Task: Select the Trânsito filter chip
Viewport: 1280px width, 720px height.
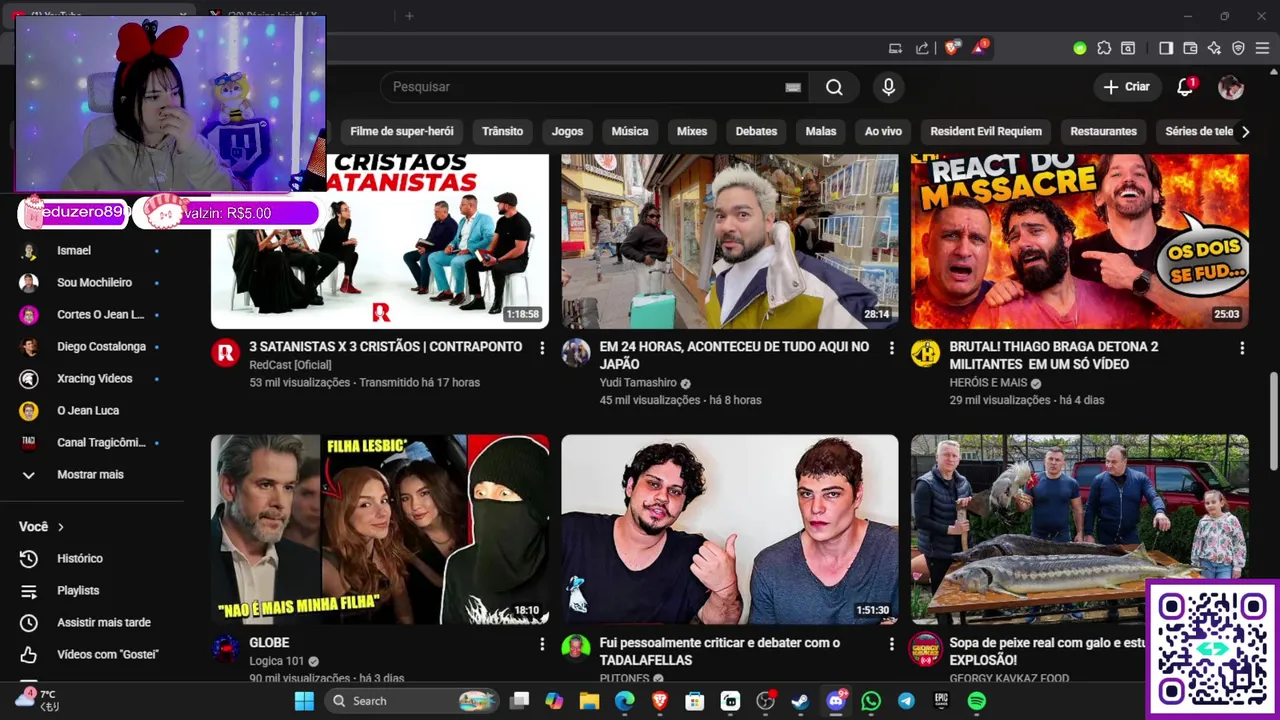Action: (x=502, y=131)
